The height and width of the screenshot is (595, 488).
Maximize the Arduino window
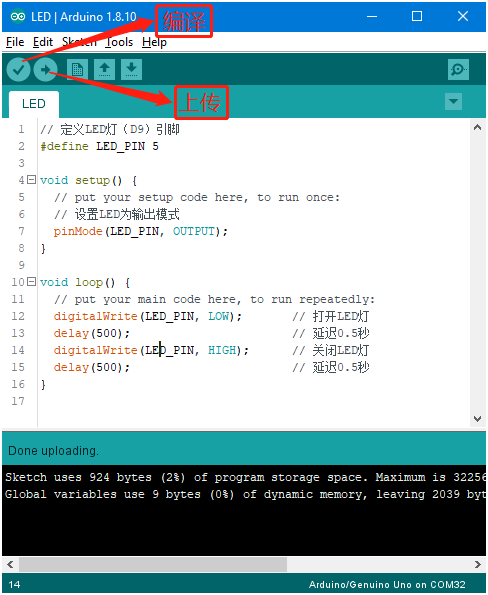coord(417,16)
